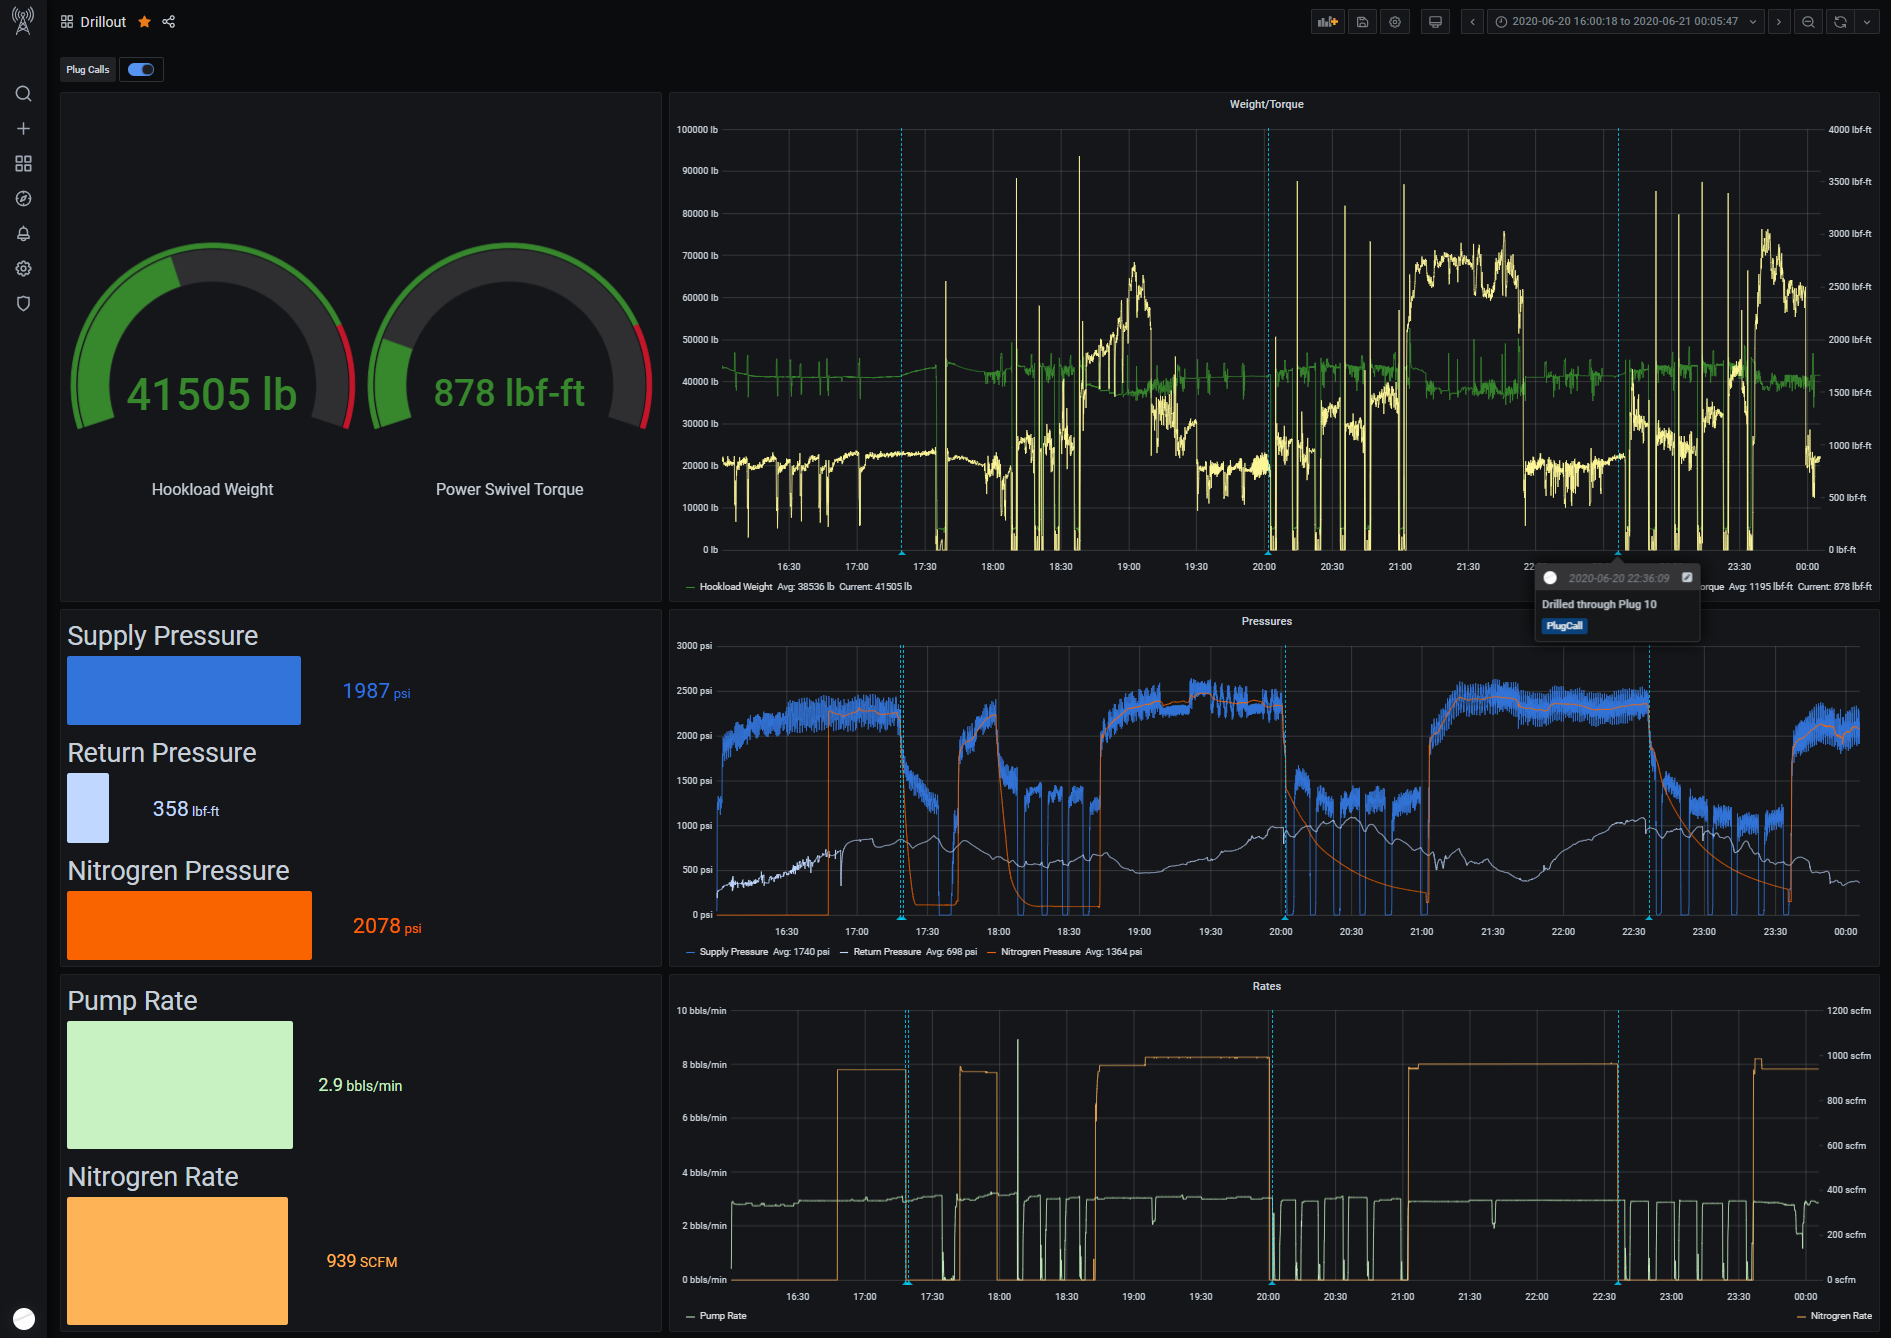
Task: Click the Drilled through Plug 10 annotation text
Action: (x=1599, y=604)
